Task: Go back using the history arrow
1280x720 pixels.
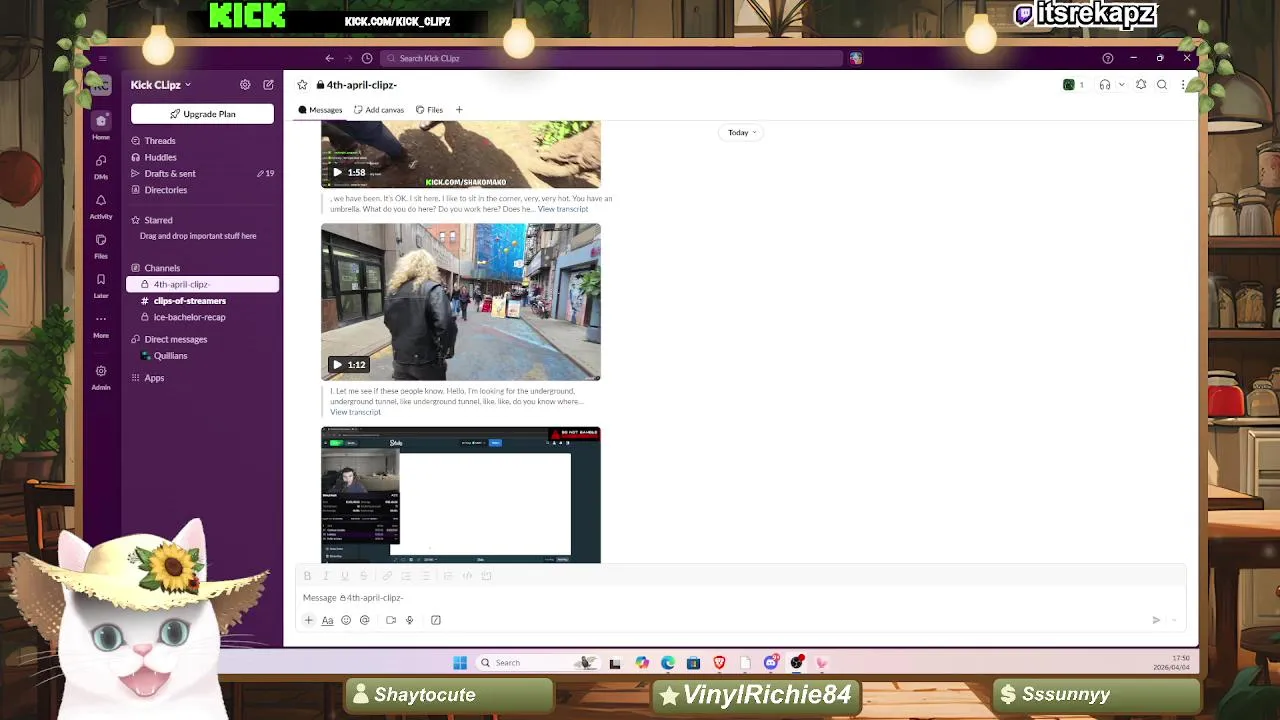Action: coord(329,58)
